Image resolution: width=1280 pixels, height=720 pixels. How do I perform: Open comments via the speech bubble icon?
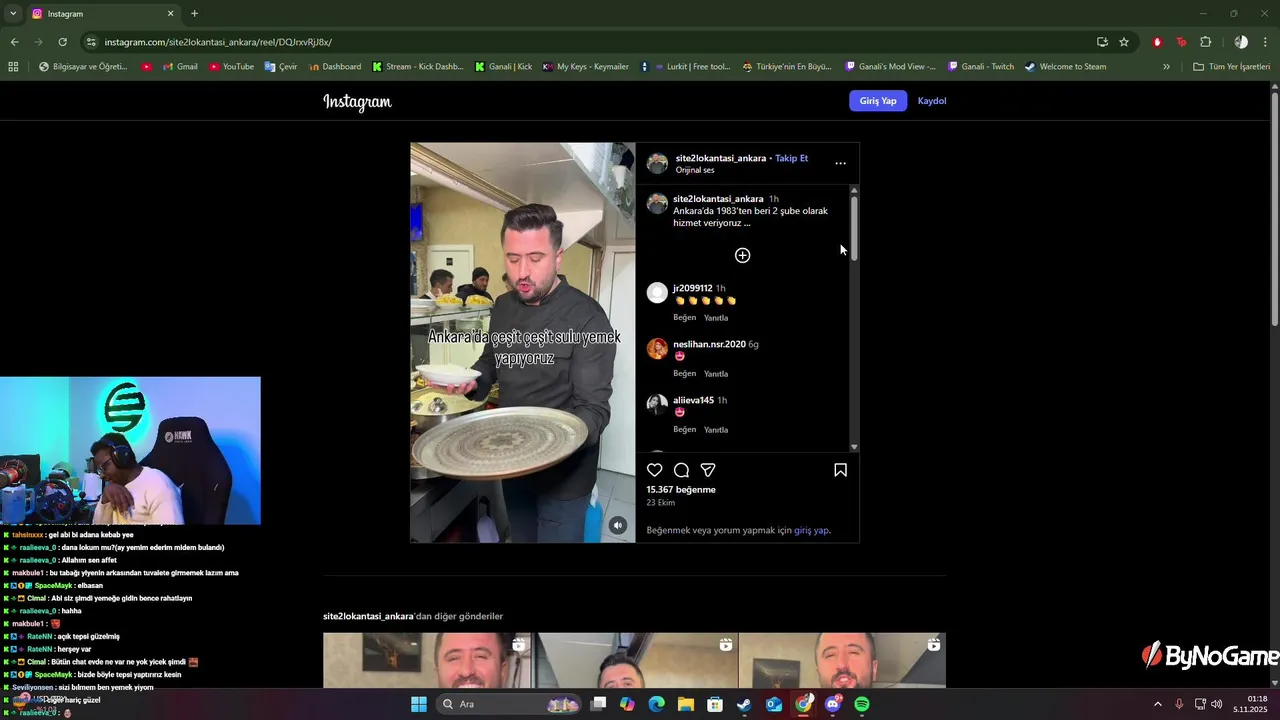[x=681, y=470]
